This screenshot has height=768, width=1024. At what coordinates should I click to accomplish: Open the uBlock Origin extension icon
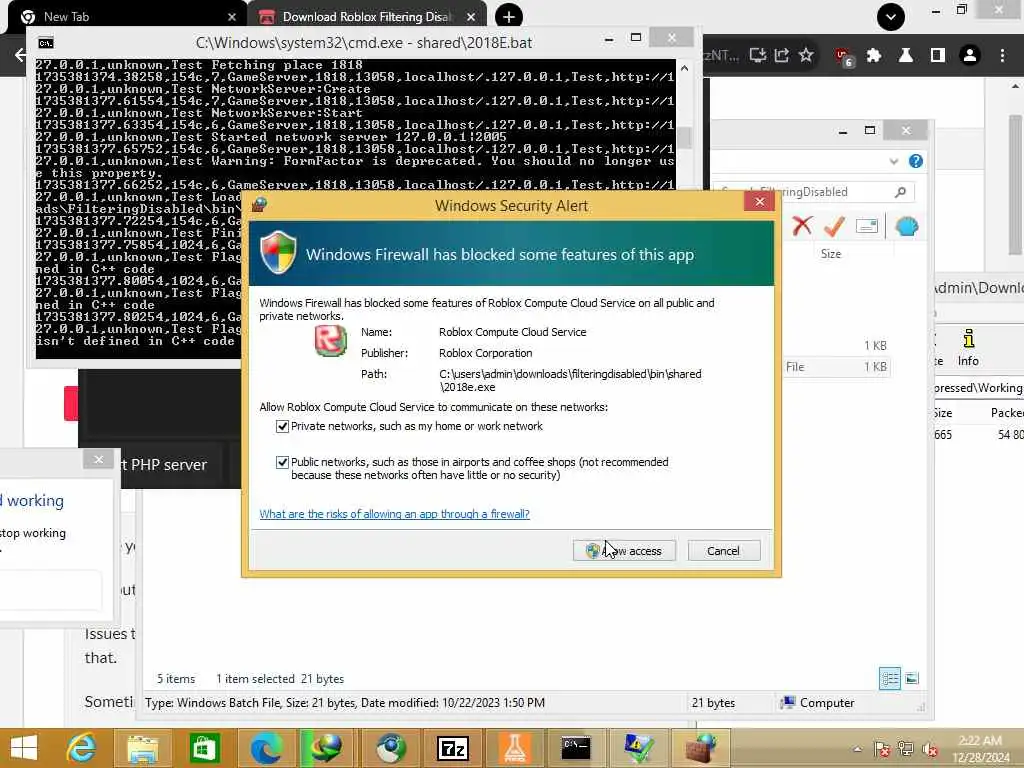click(x=843, y=56)
